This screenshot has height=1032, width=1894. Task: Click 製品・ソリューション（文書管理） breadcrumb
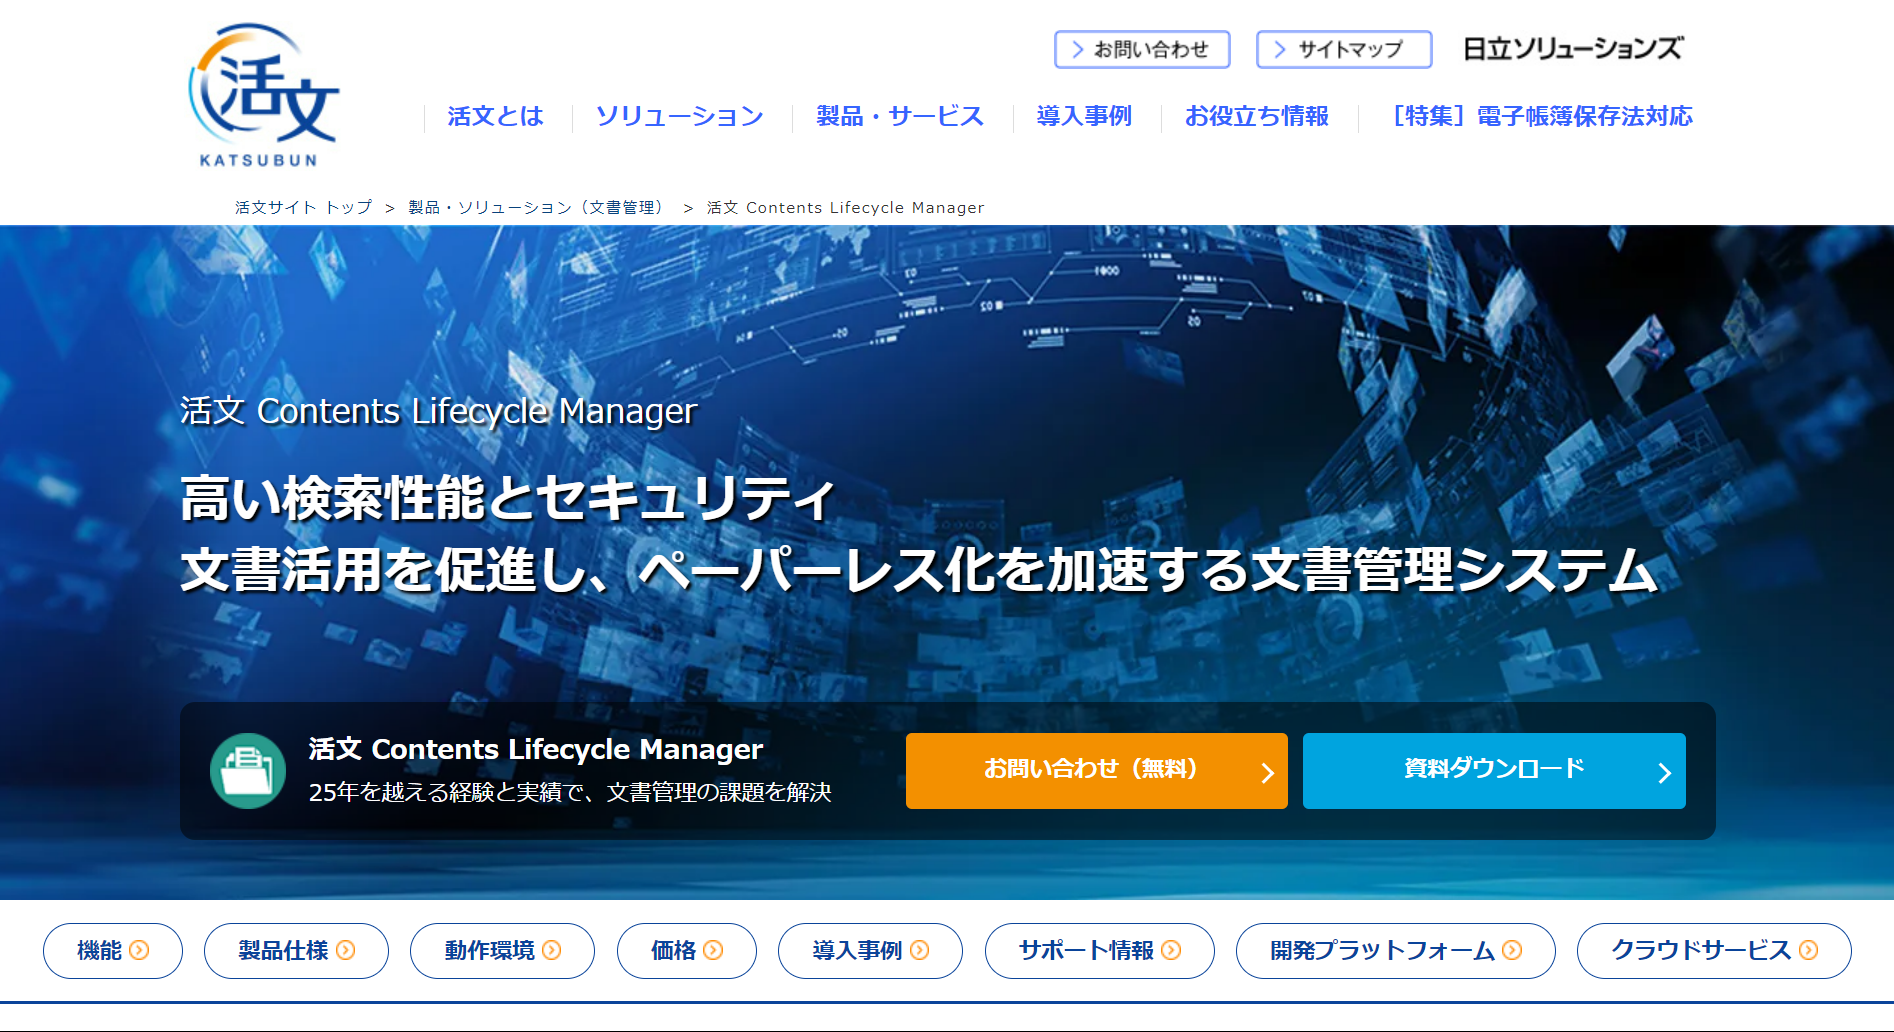point(535,208)
